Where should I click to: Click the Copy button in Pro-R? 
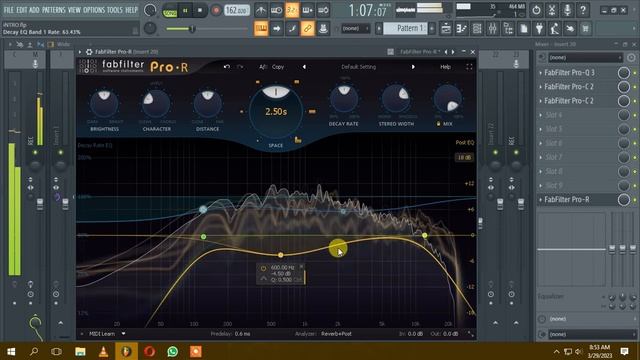[278, 67]
